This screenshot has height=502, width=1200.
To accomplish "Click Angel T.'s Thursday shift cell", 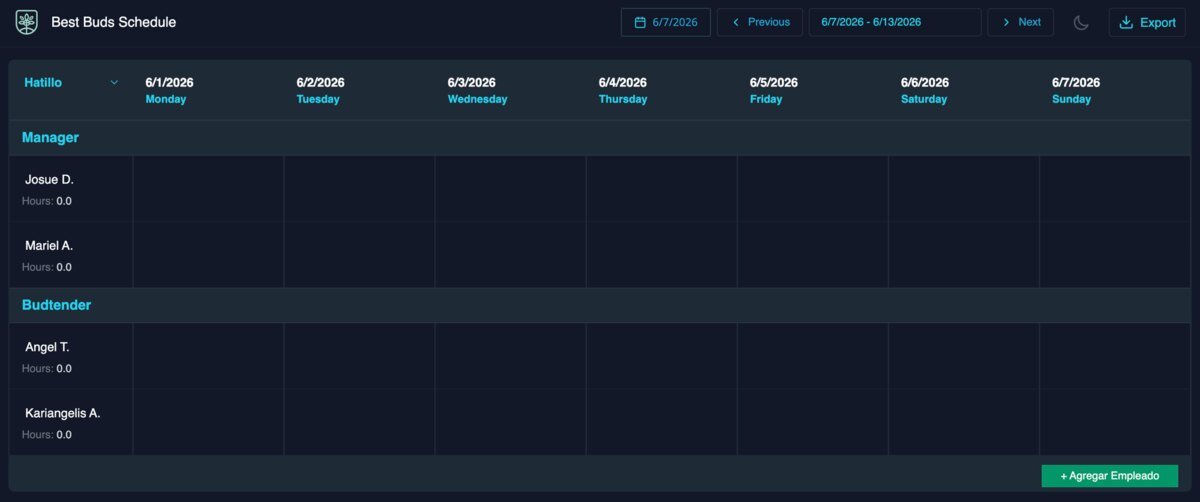I will pos(662,356).
